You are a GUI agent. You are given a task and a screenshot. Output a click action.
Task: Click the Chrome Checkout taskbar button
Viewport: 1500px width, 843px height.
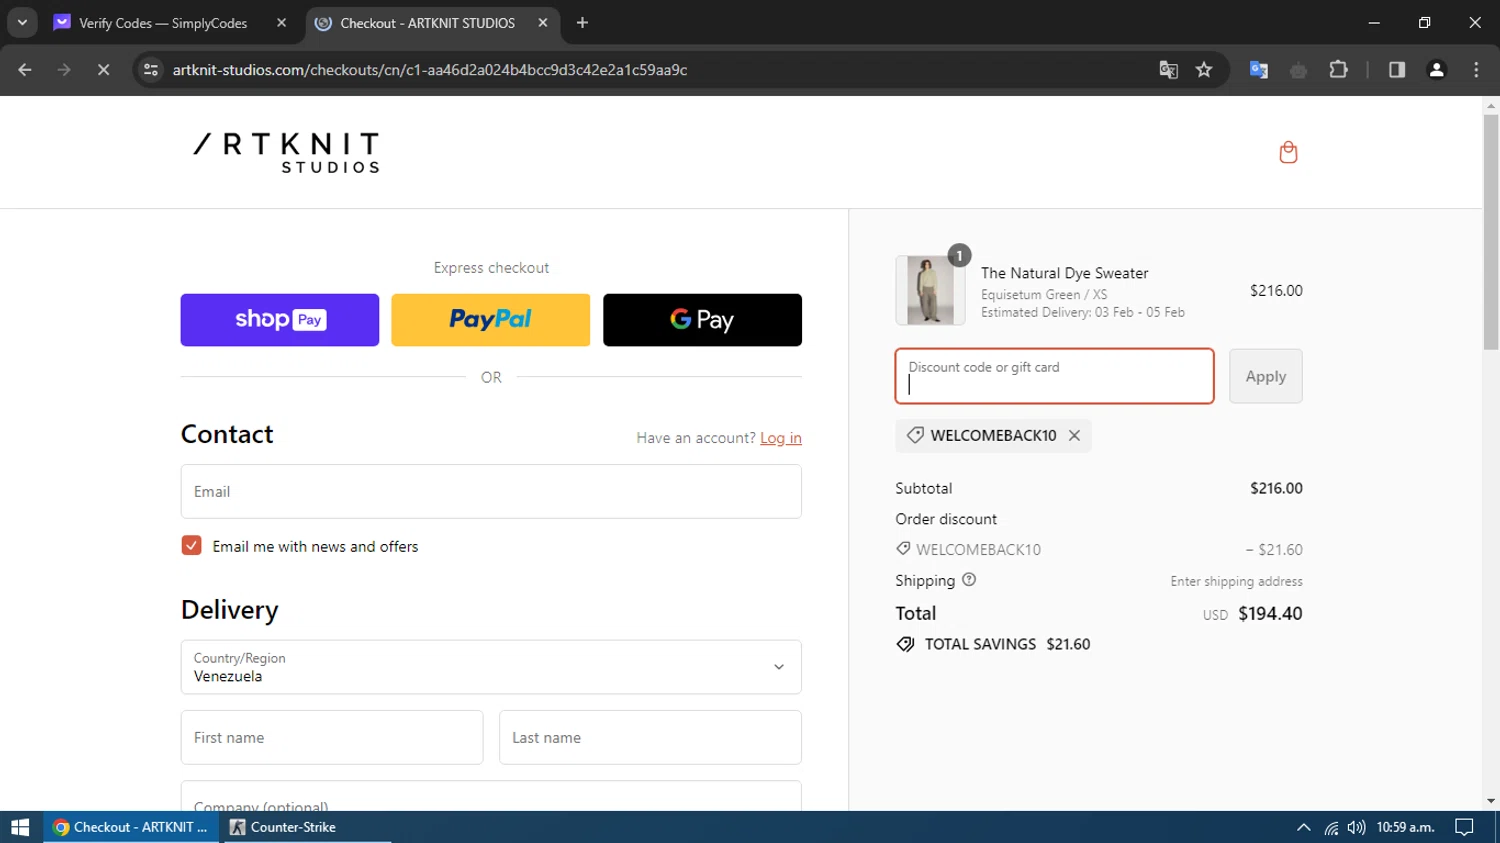tap(133, 827)
